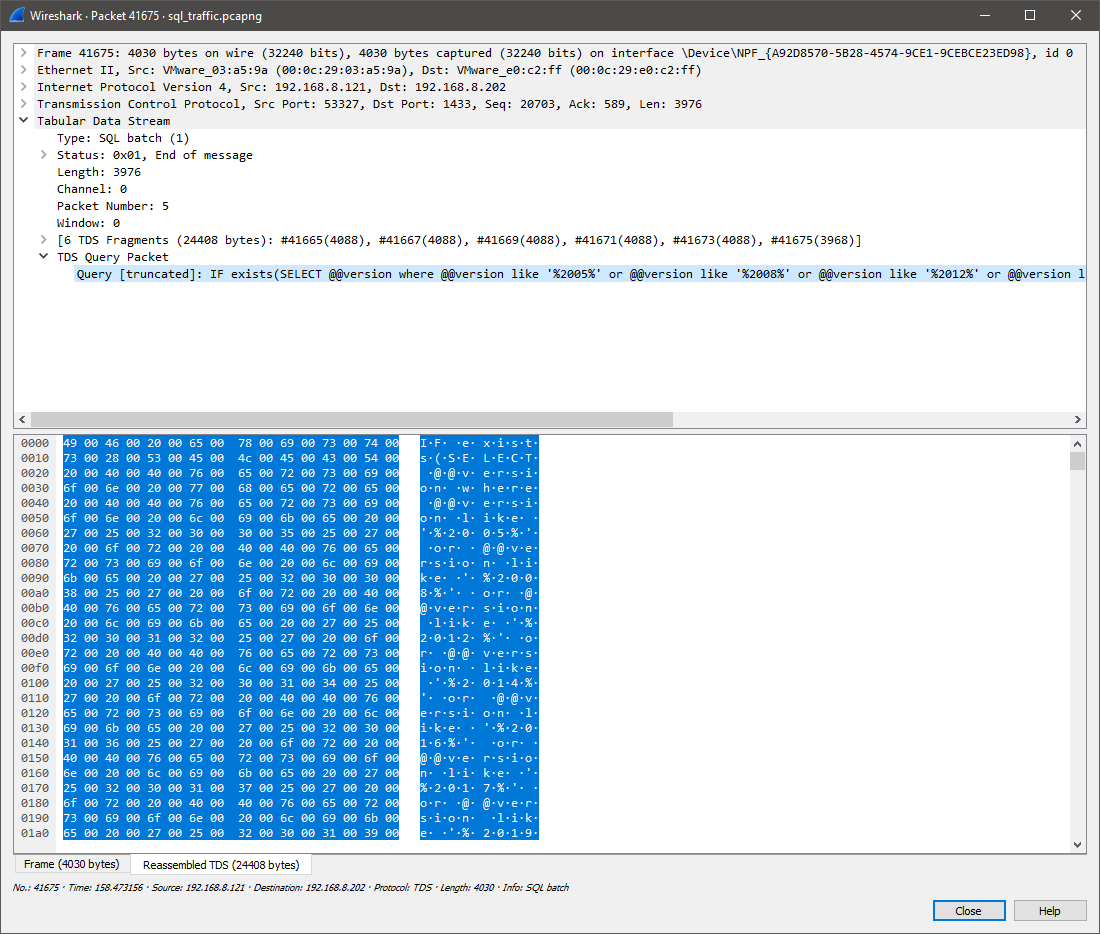Expand Internet Protocol Version 4 details

[23, 87]
